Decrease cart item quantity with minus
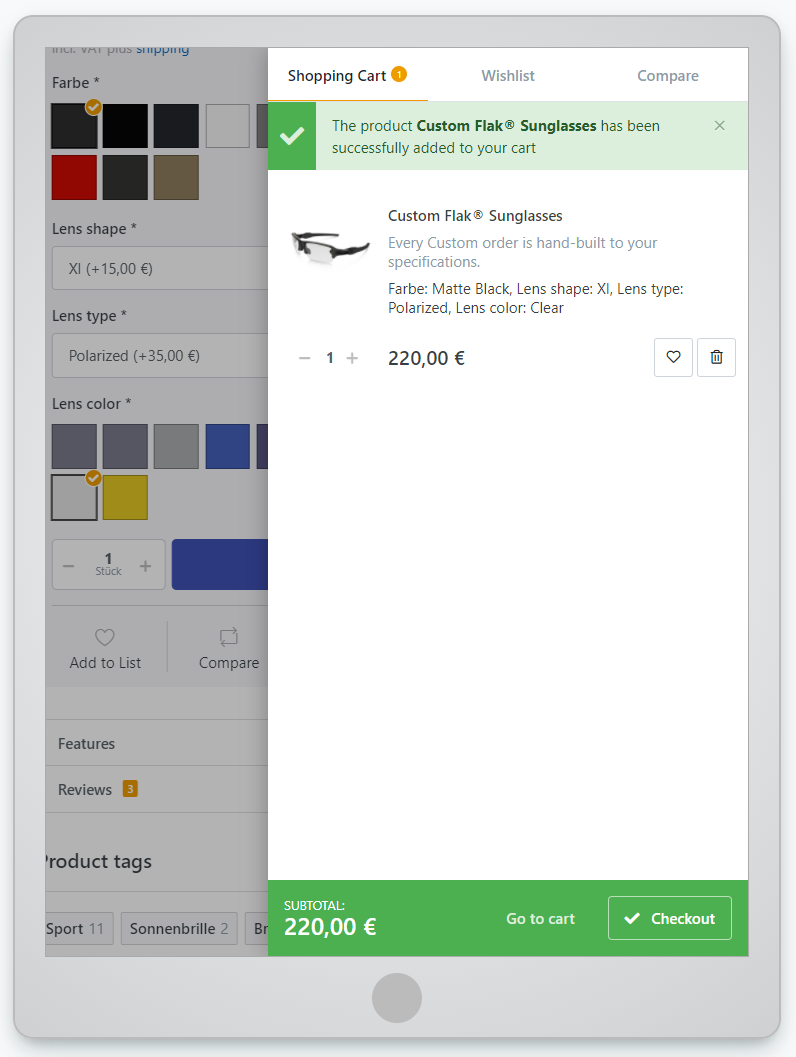Viewport: 796px width, 1057px height. coord(305,358)
